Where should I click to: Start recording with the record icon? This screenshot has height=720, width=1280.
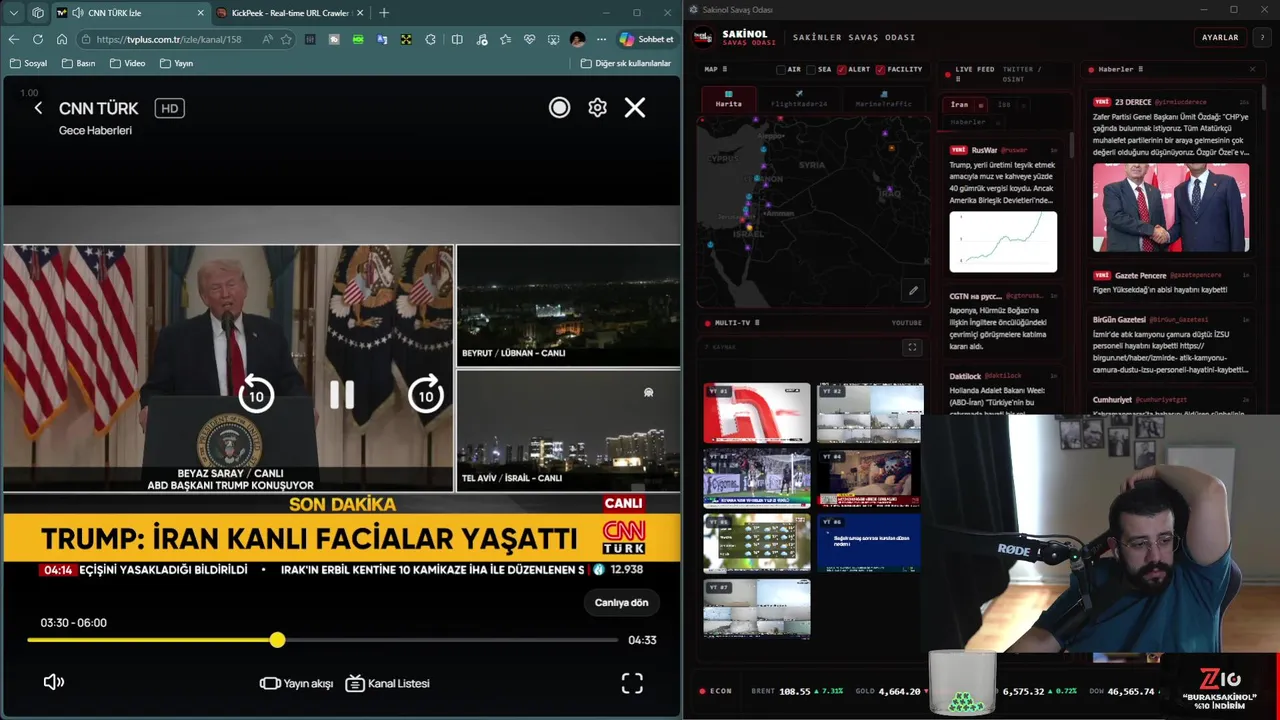point(559,108)
